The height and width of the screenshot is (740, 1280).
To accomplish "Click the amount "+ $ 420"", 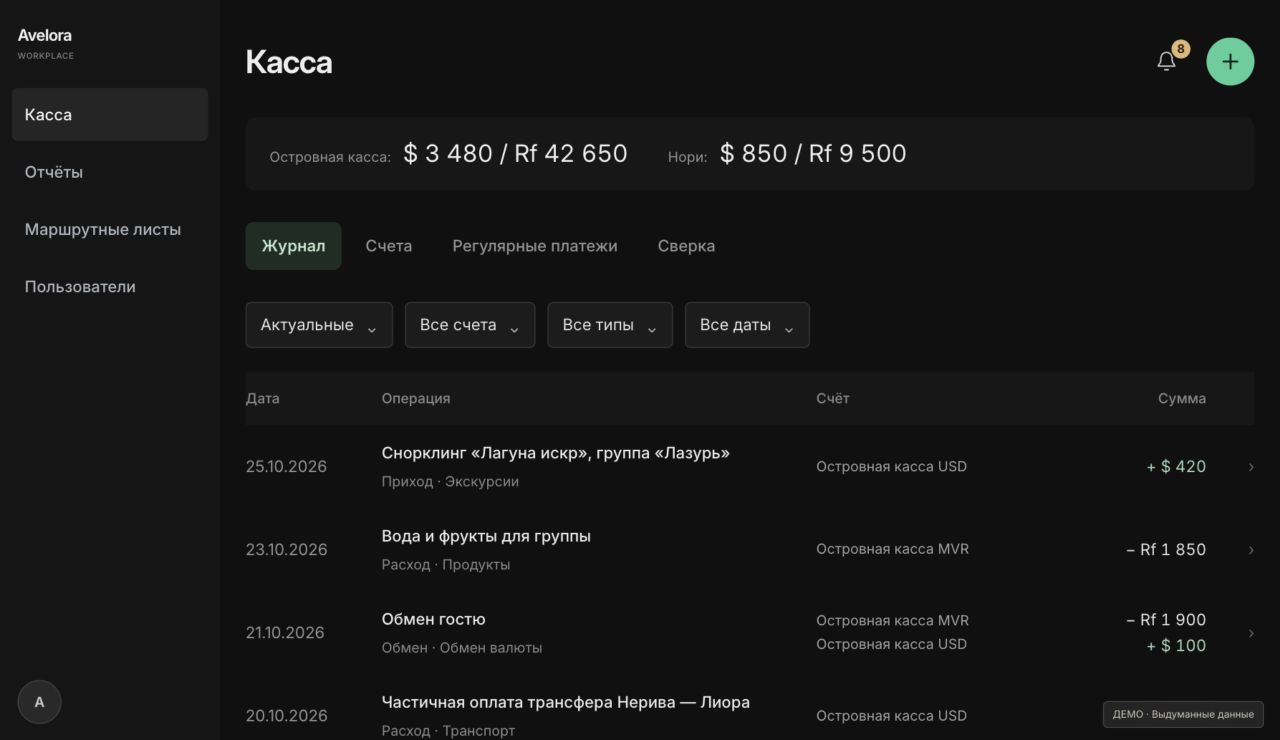I will 1176,467.
